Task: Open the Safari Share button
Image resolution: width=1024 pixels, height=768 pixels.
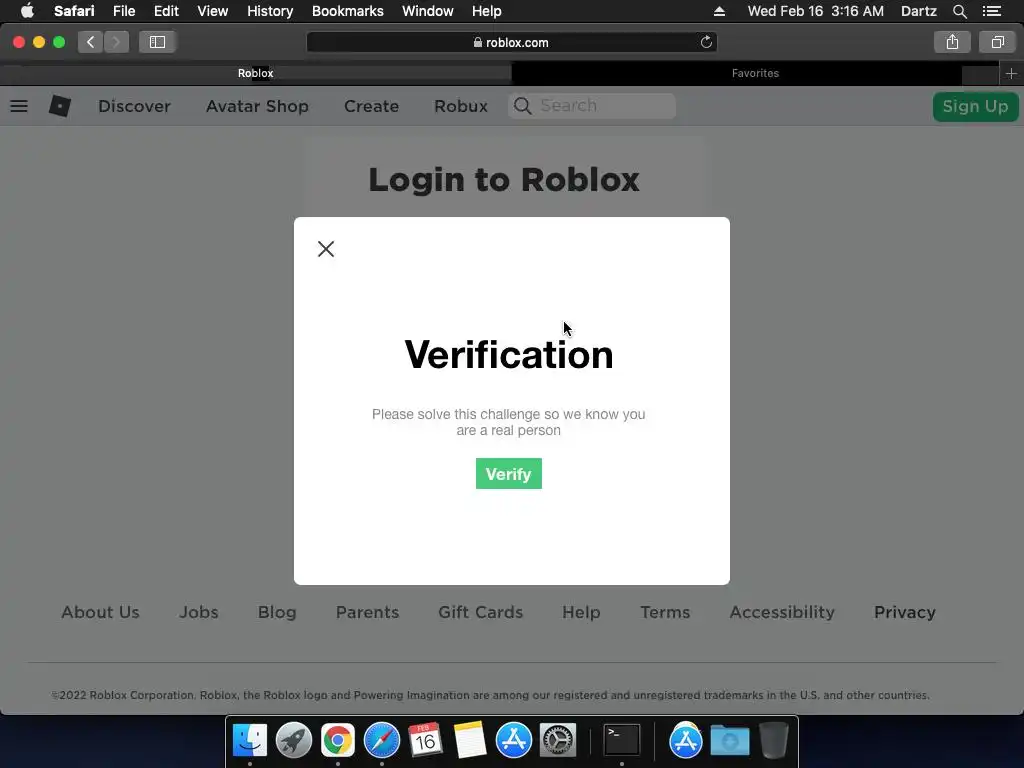Action: (952, 42)
